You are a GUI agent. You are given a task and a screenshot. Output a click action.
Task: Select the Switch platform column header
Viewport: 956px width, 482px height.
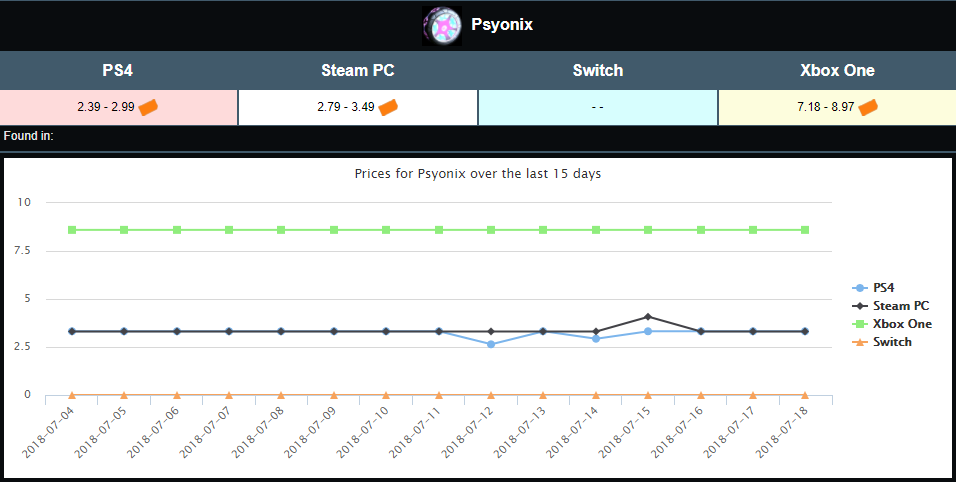(x=598, y=71)
